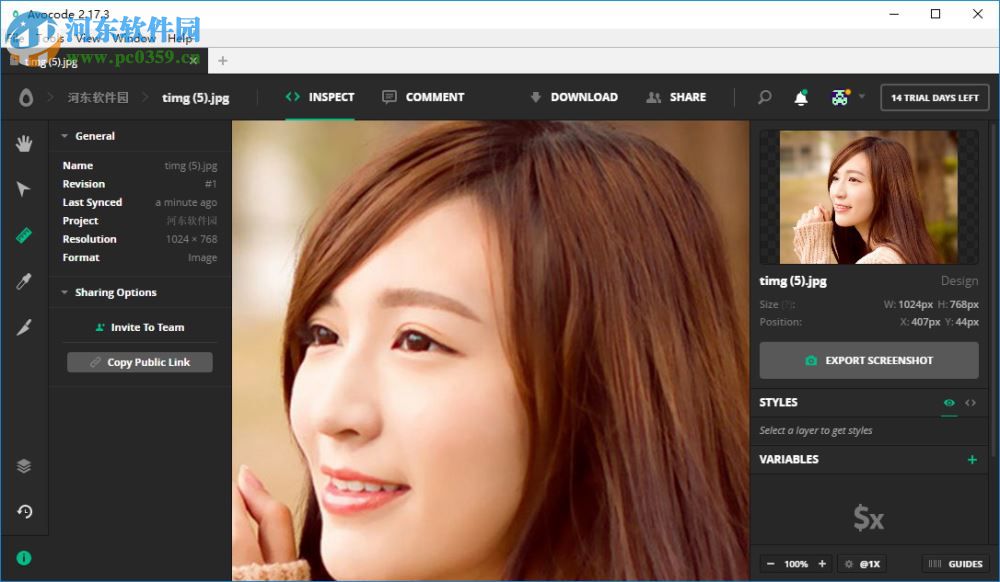1000x582 pixels.
Task: Click the Format value Image
Action: point(203,258)
